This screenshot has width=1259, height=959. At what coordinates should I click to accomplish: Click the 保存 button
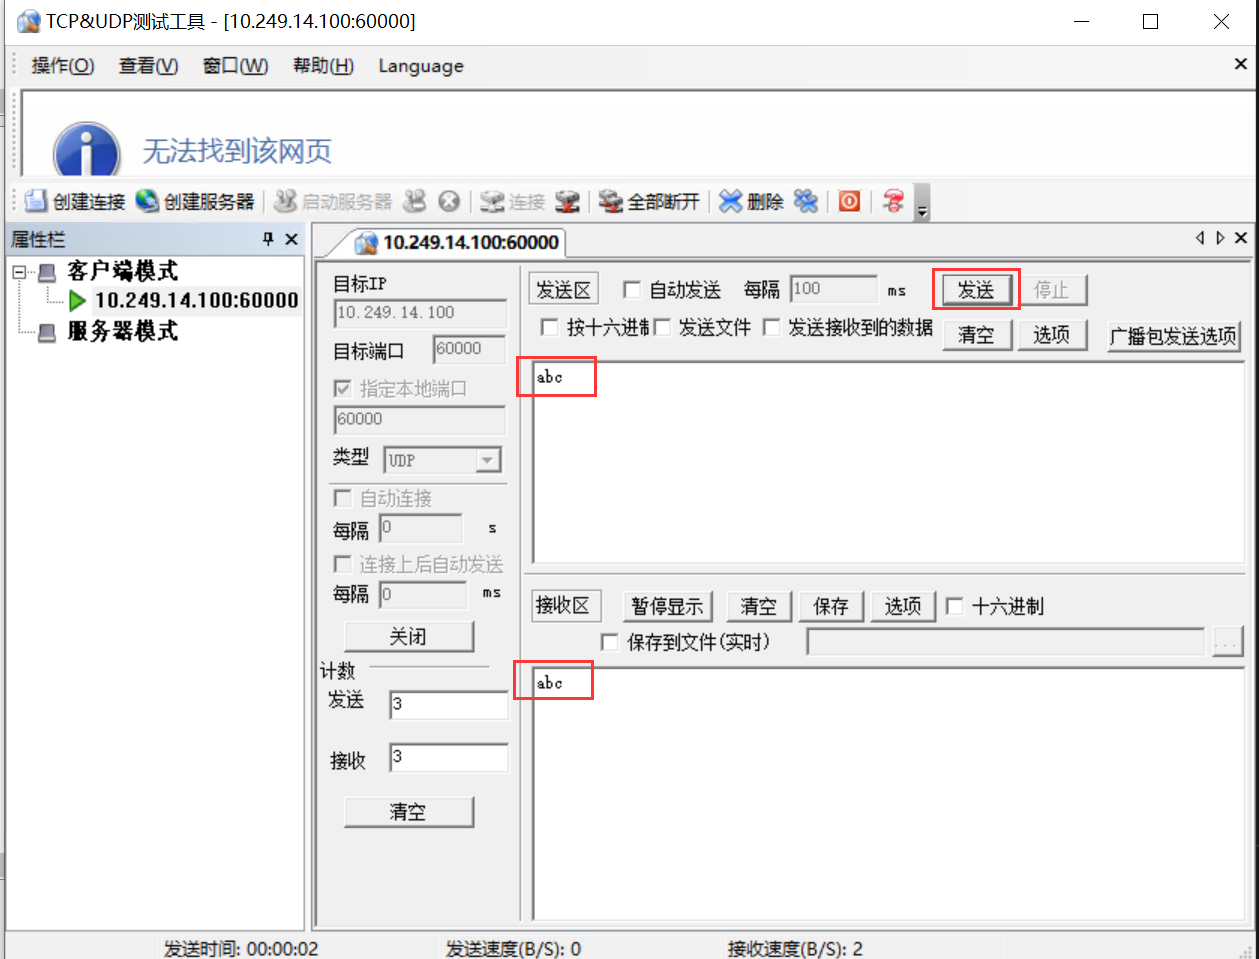click(830, 606)
